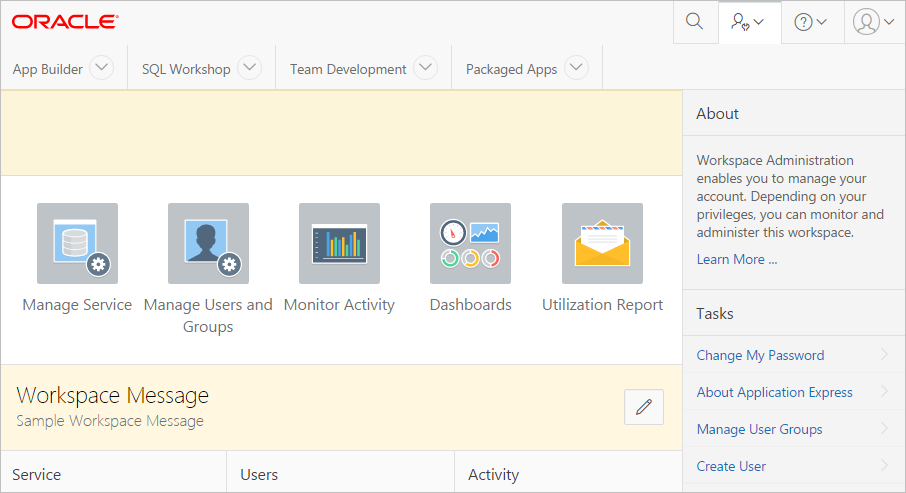The image size is (906, 493).
Task: Click the Oracle logo
Action: click(x=65, y=21)
